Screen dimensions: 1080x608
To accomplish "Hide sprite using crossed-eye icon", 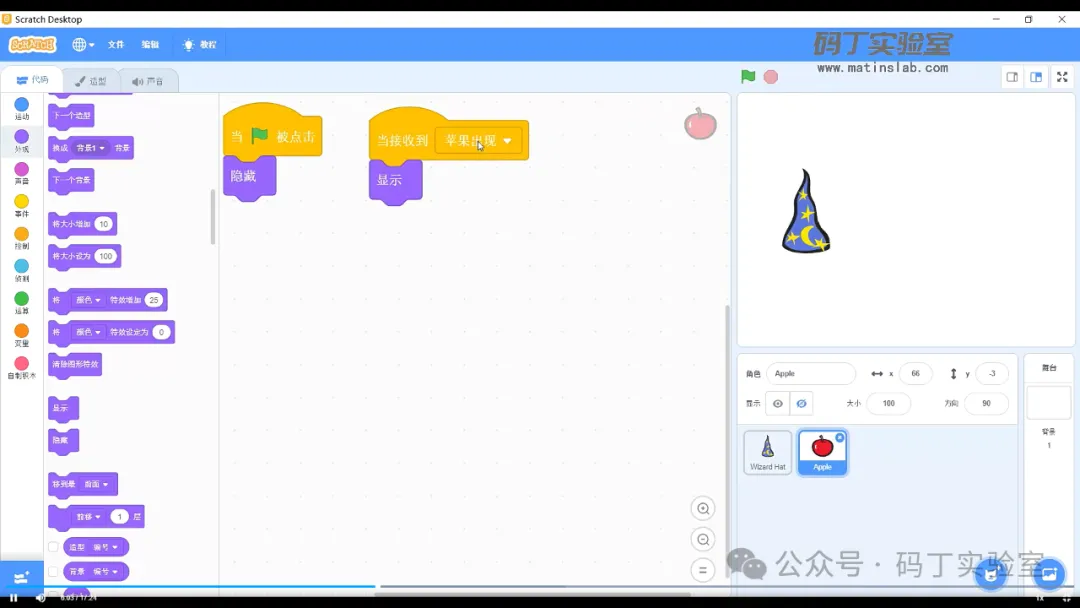I will [801, 403].
